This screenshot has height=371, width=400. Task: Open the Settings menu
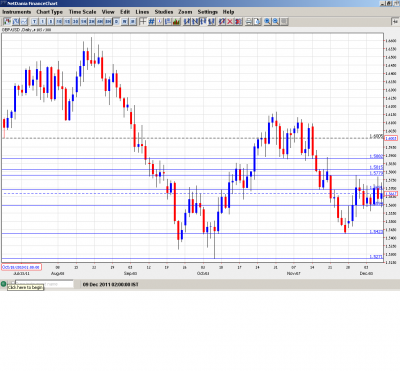207,12
